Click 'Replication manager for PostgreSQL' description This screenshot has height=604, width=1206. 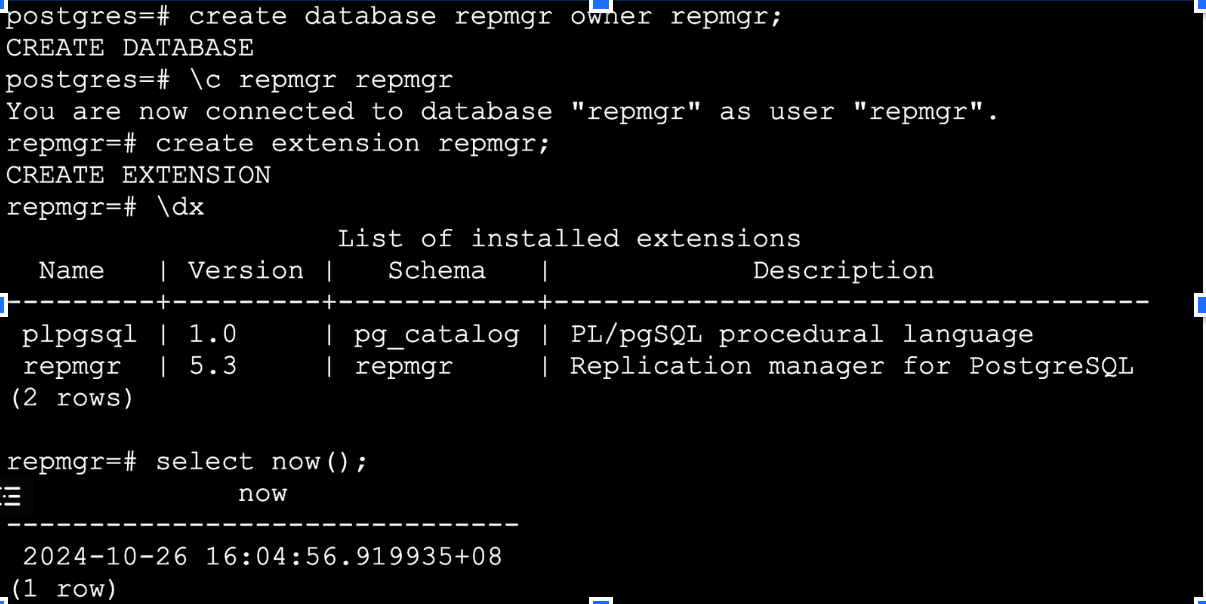851,367
